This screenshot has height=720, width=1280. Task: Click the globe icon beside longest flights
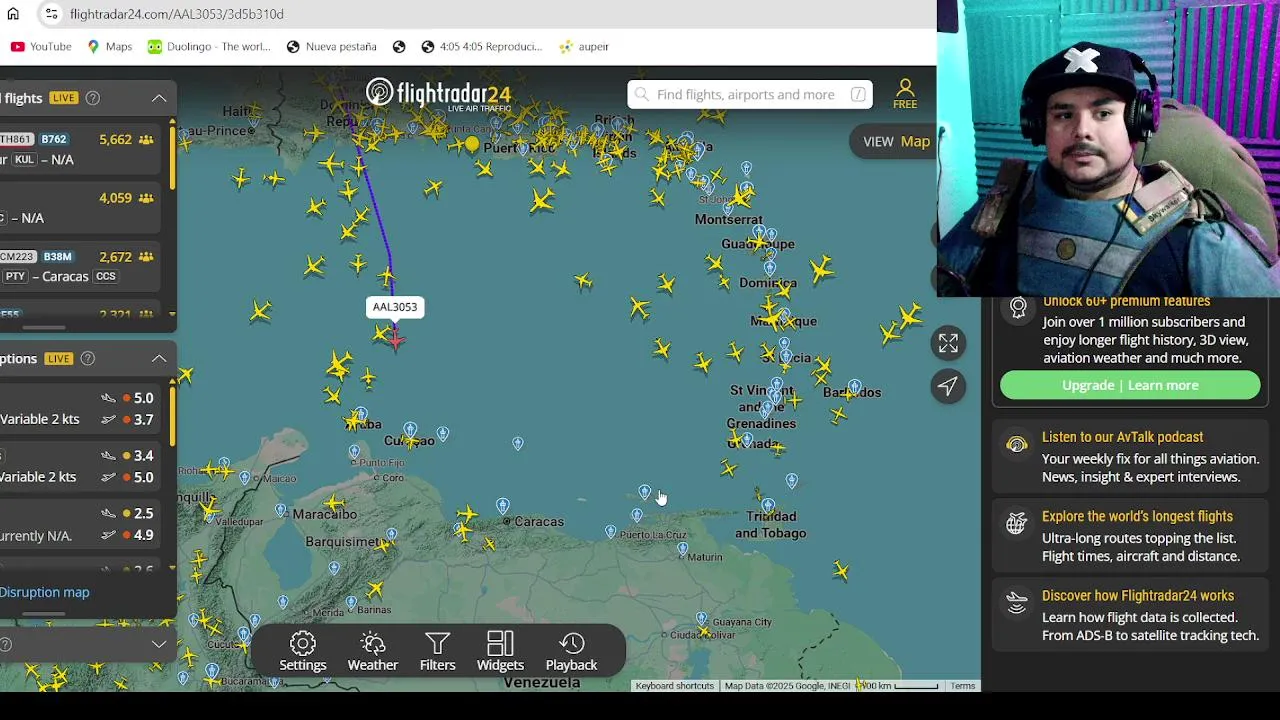tap(1017, 523)
